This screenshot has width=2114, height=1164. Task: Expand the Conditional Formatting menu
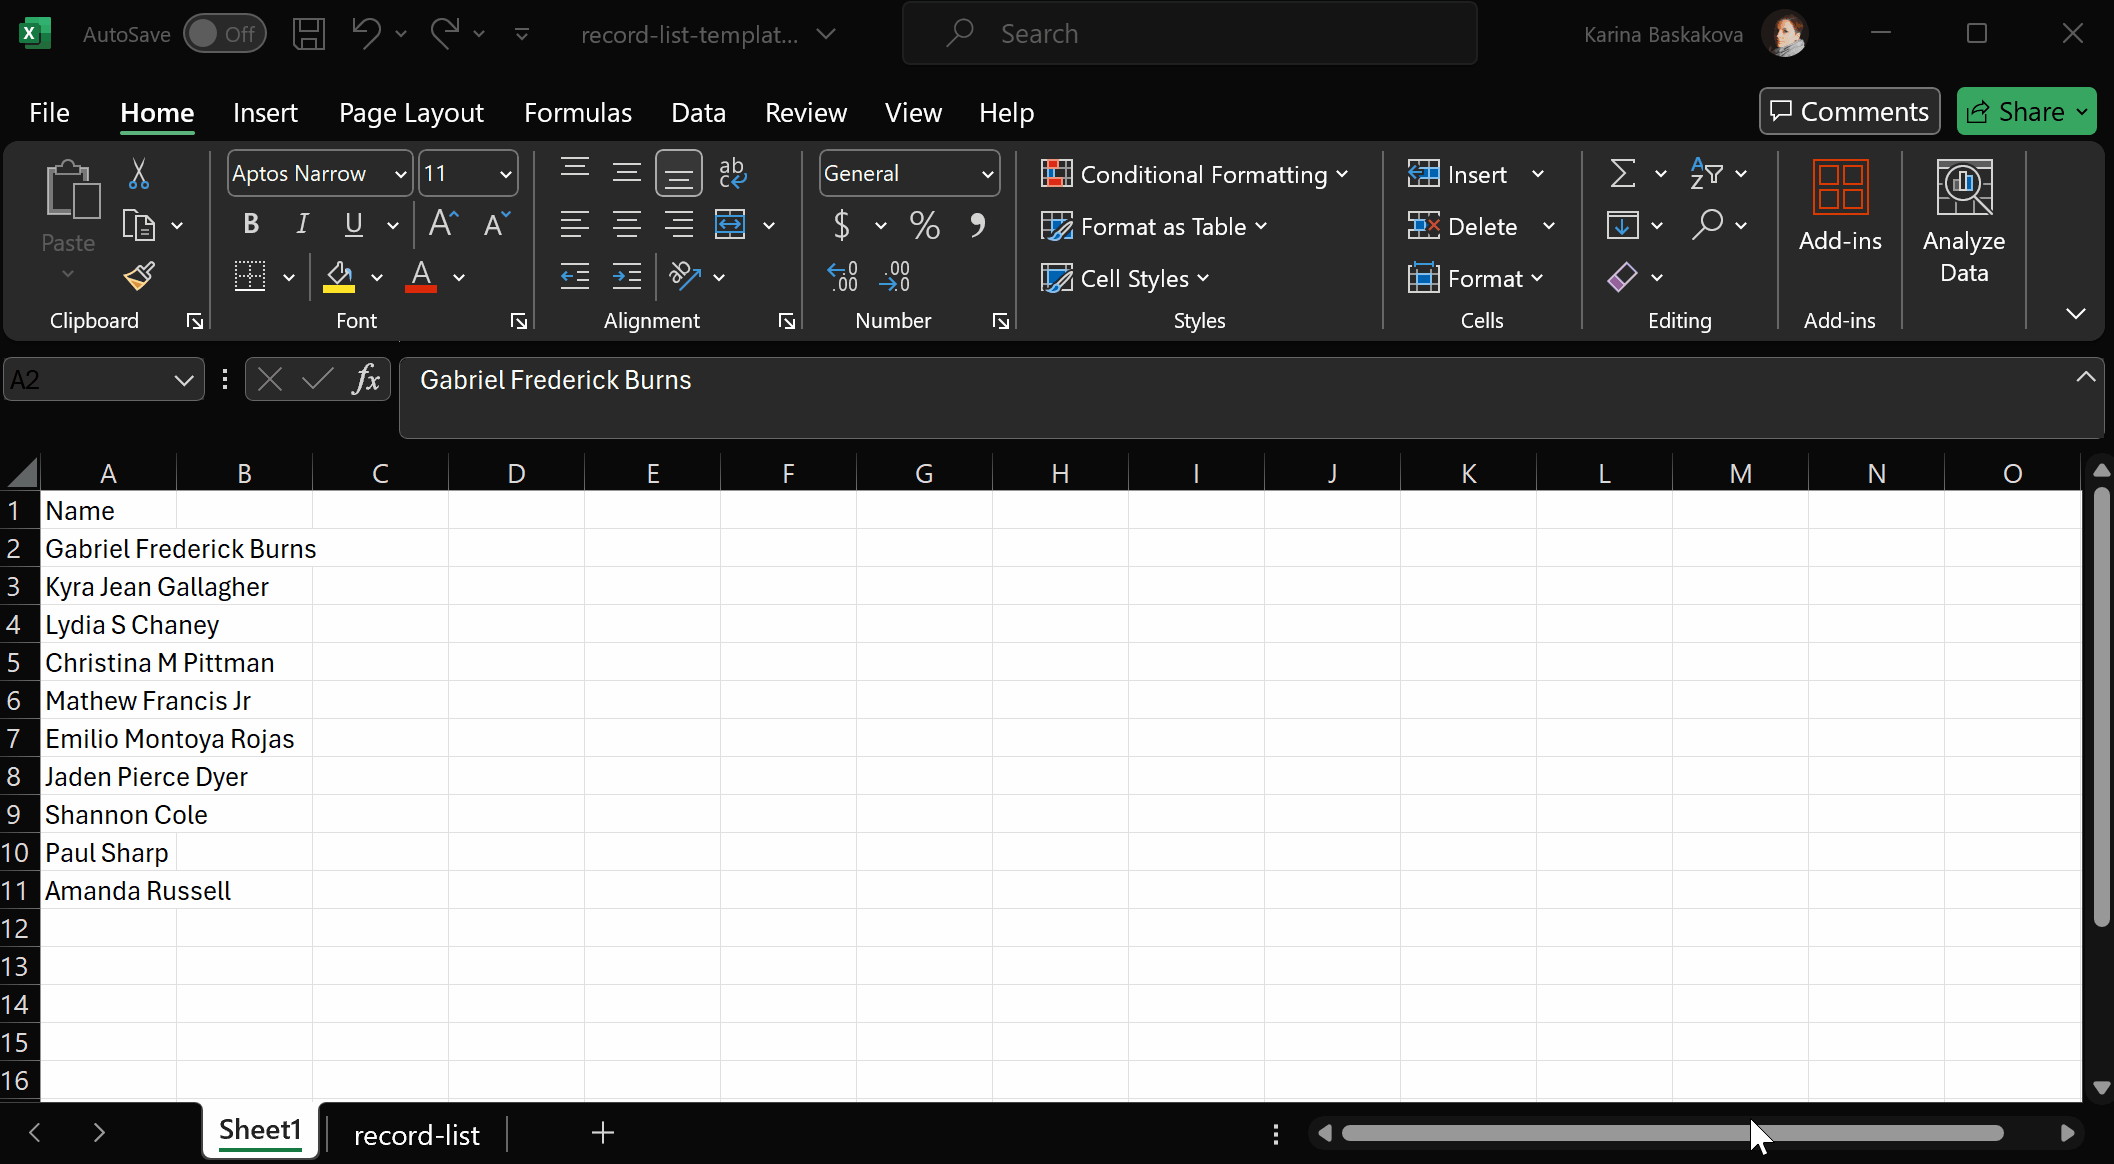click(x=1195, y=174)
